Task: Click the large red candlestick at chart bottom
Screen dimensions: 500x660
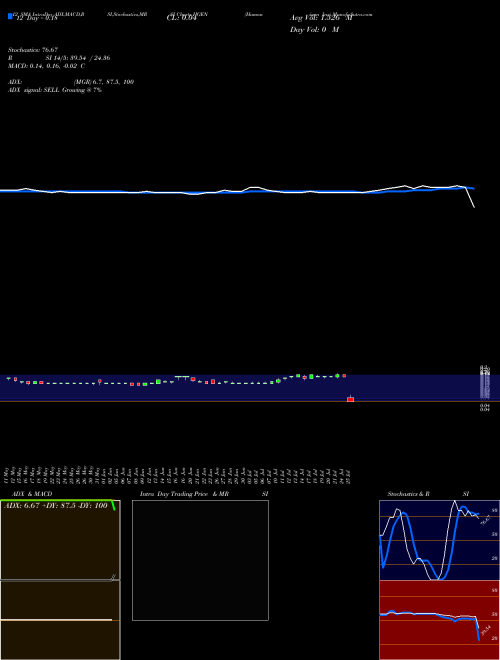Action: 350,399
